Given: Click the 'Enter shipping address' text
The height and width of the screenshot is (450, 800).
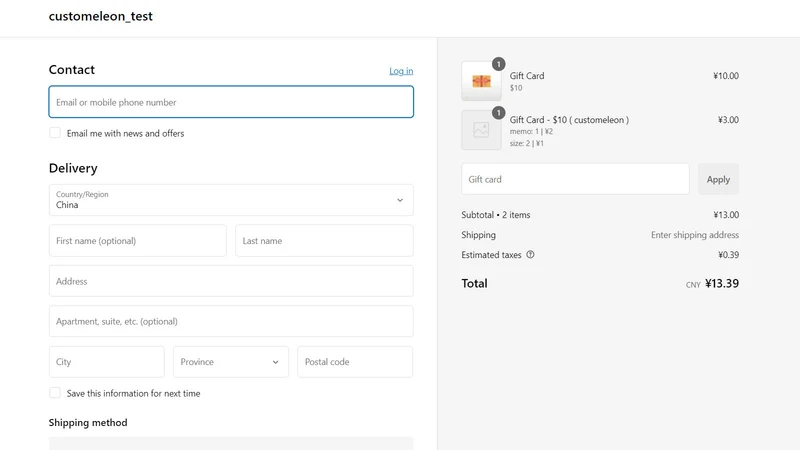Looking at the screenshot, I should 694,235.
